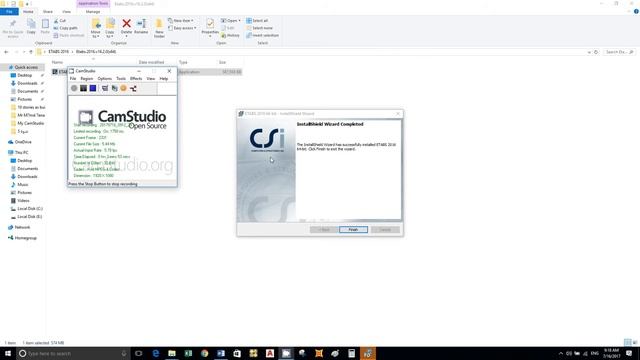640x360 pixels.
Task: Open Microsoft Edge from the taskbar
Action: click(156, 353)
